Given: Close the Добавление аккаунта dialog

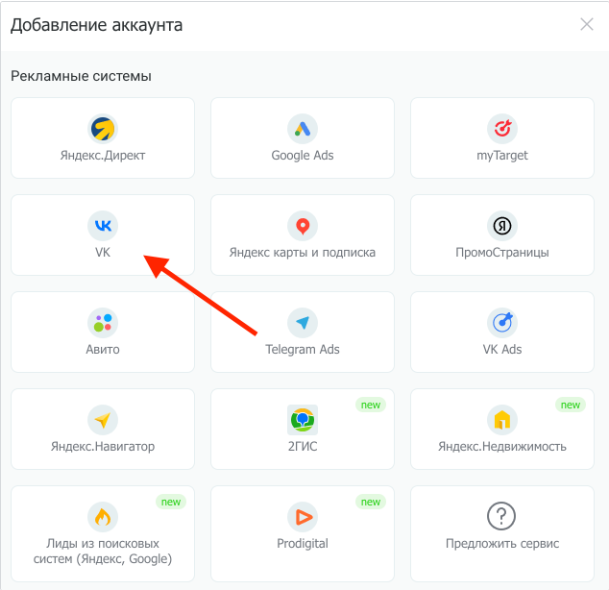Looking at the screenshot, I should (x=586, y=24).
